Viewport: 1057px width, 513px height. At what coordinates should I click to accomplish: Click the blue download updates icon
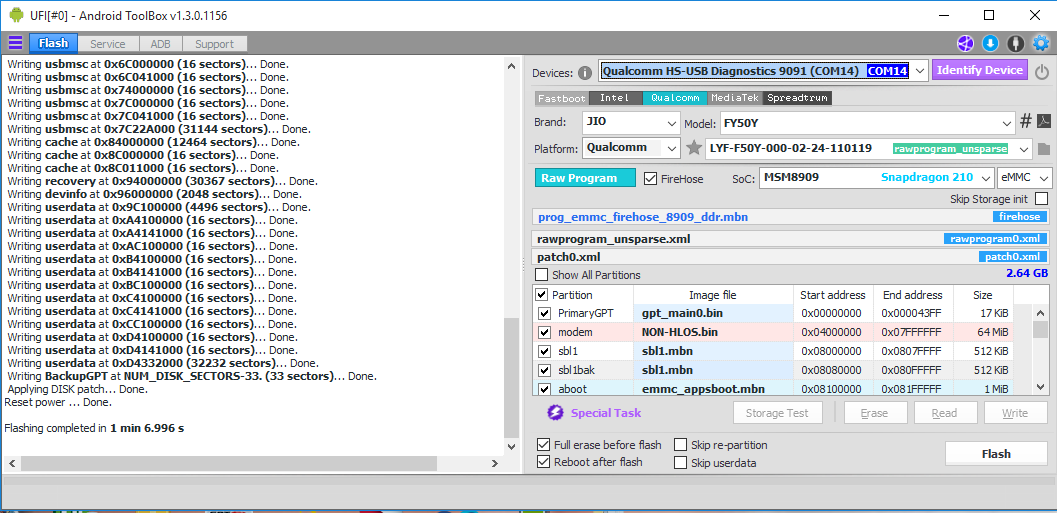tap(990, 44)
